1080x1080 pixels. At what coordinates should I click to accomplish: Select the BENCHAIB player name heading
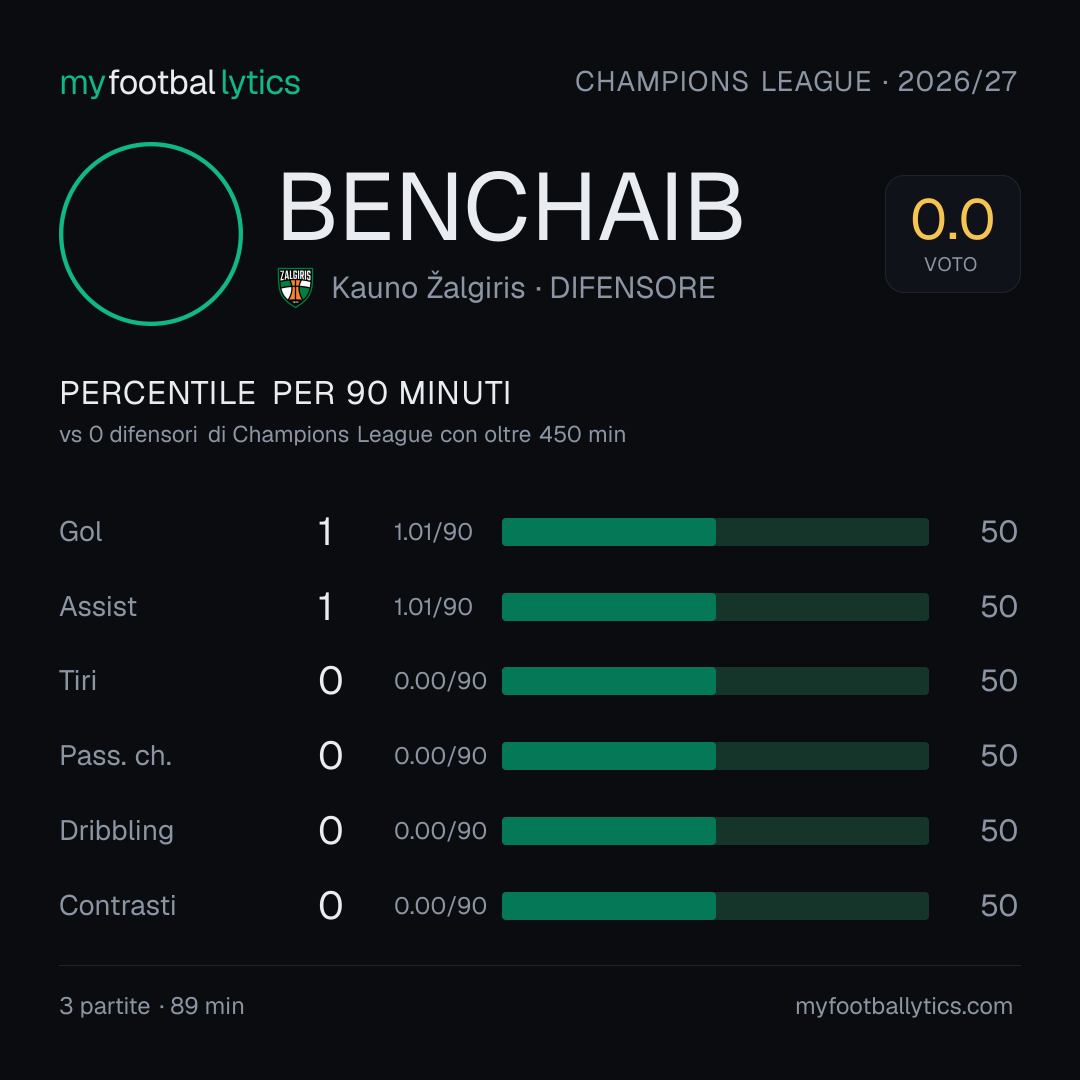pyautogui.click(x=511, y=207)
